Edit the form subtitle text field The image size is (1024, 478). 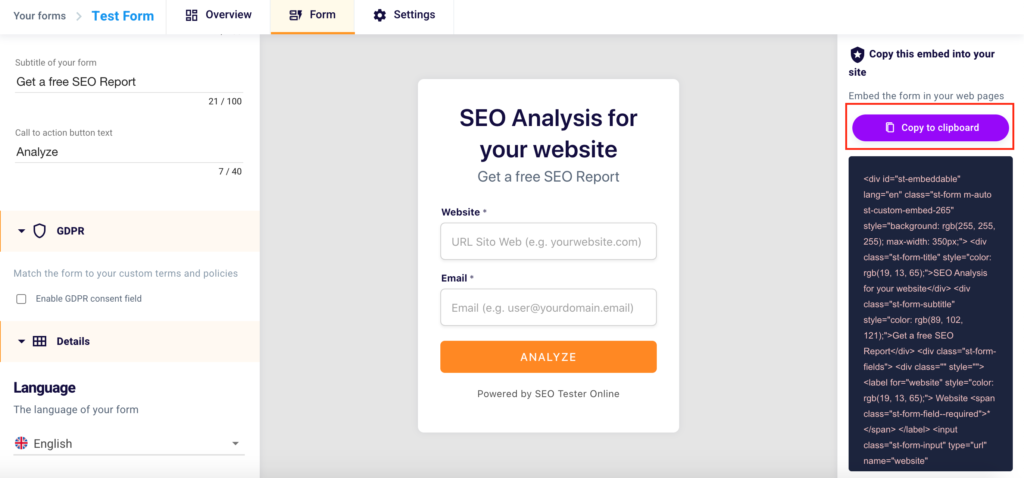click(128, 82)
